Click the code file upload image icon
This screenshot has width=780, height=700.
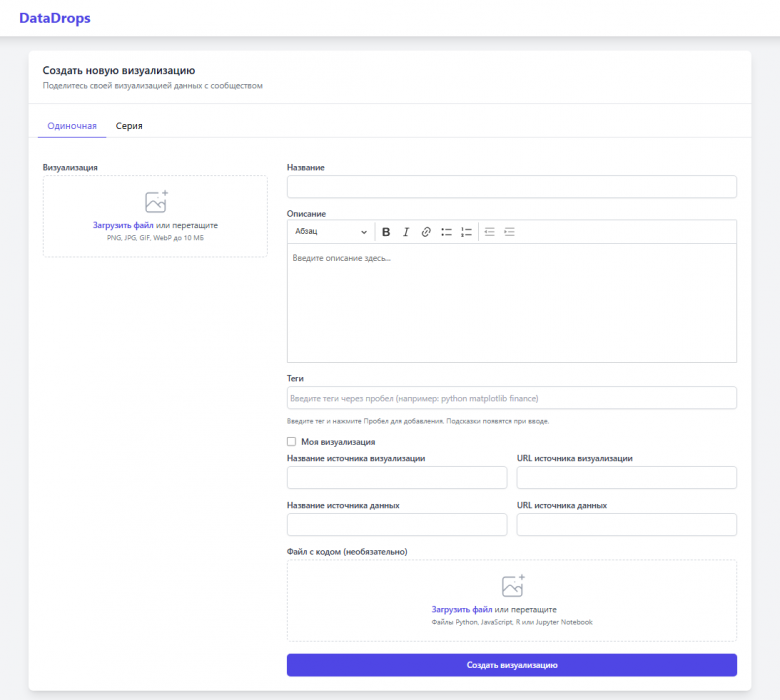[x=513, y=586]
